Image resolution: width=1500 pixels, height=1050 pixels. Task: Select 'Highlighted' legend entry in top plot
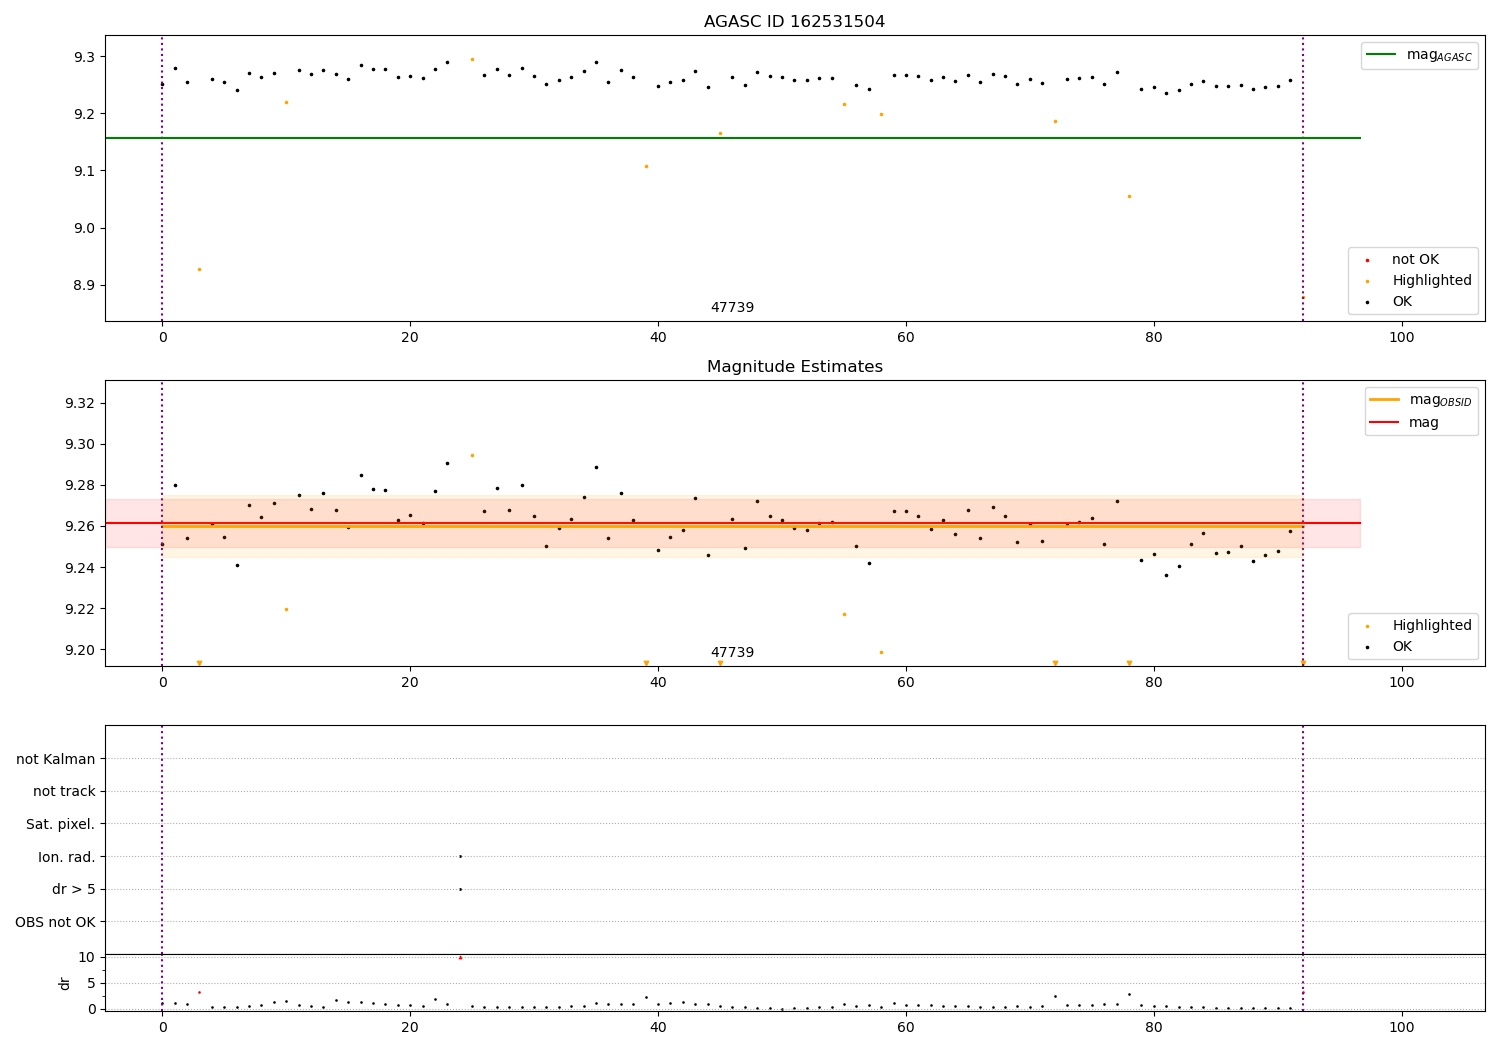(1432, 281)
